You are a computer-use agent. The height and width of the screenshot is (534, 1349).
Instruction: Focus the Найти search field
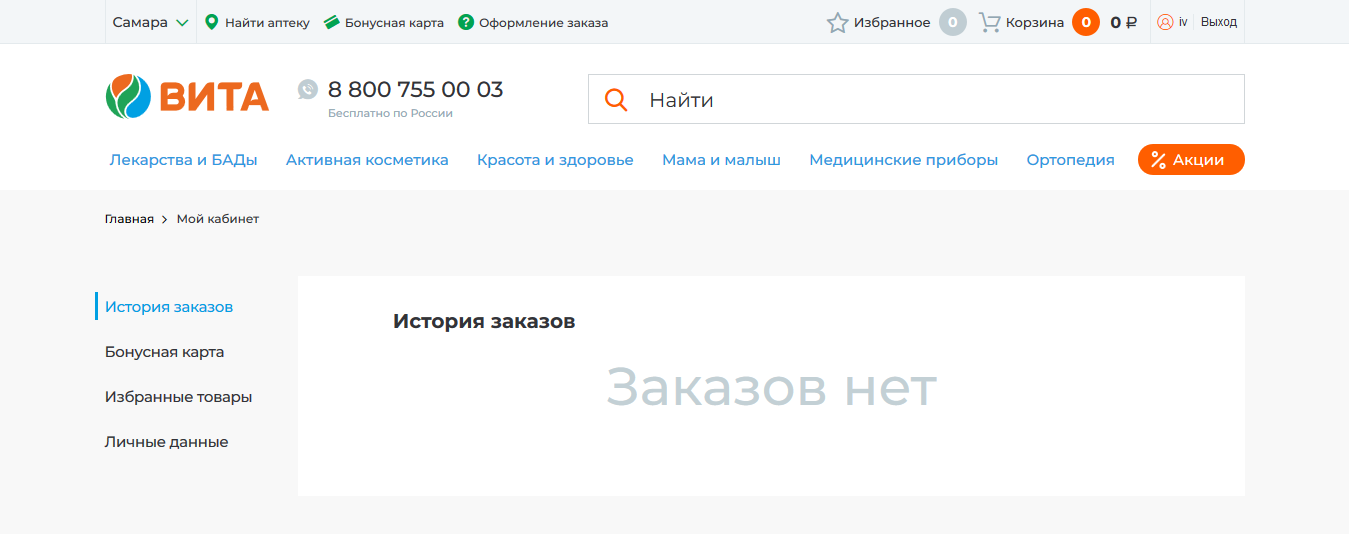(x=916, y=99)
